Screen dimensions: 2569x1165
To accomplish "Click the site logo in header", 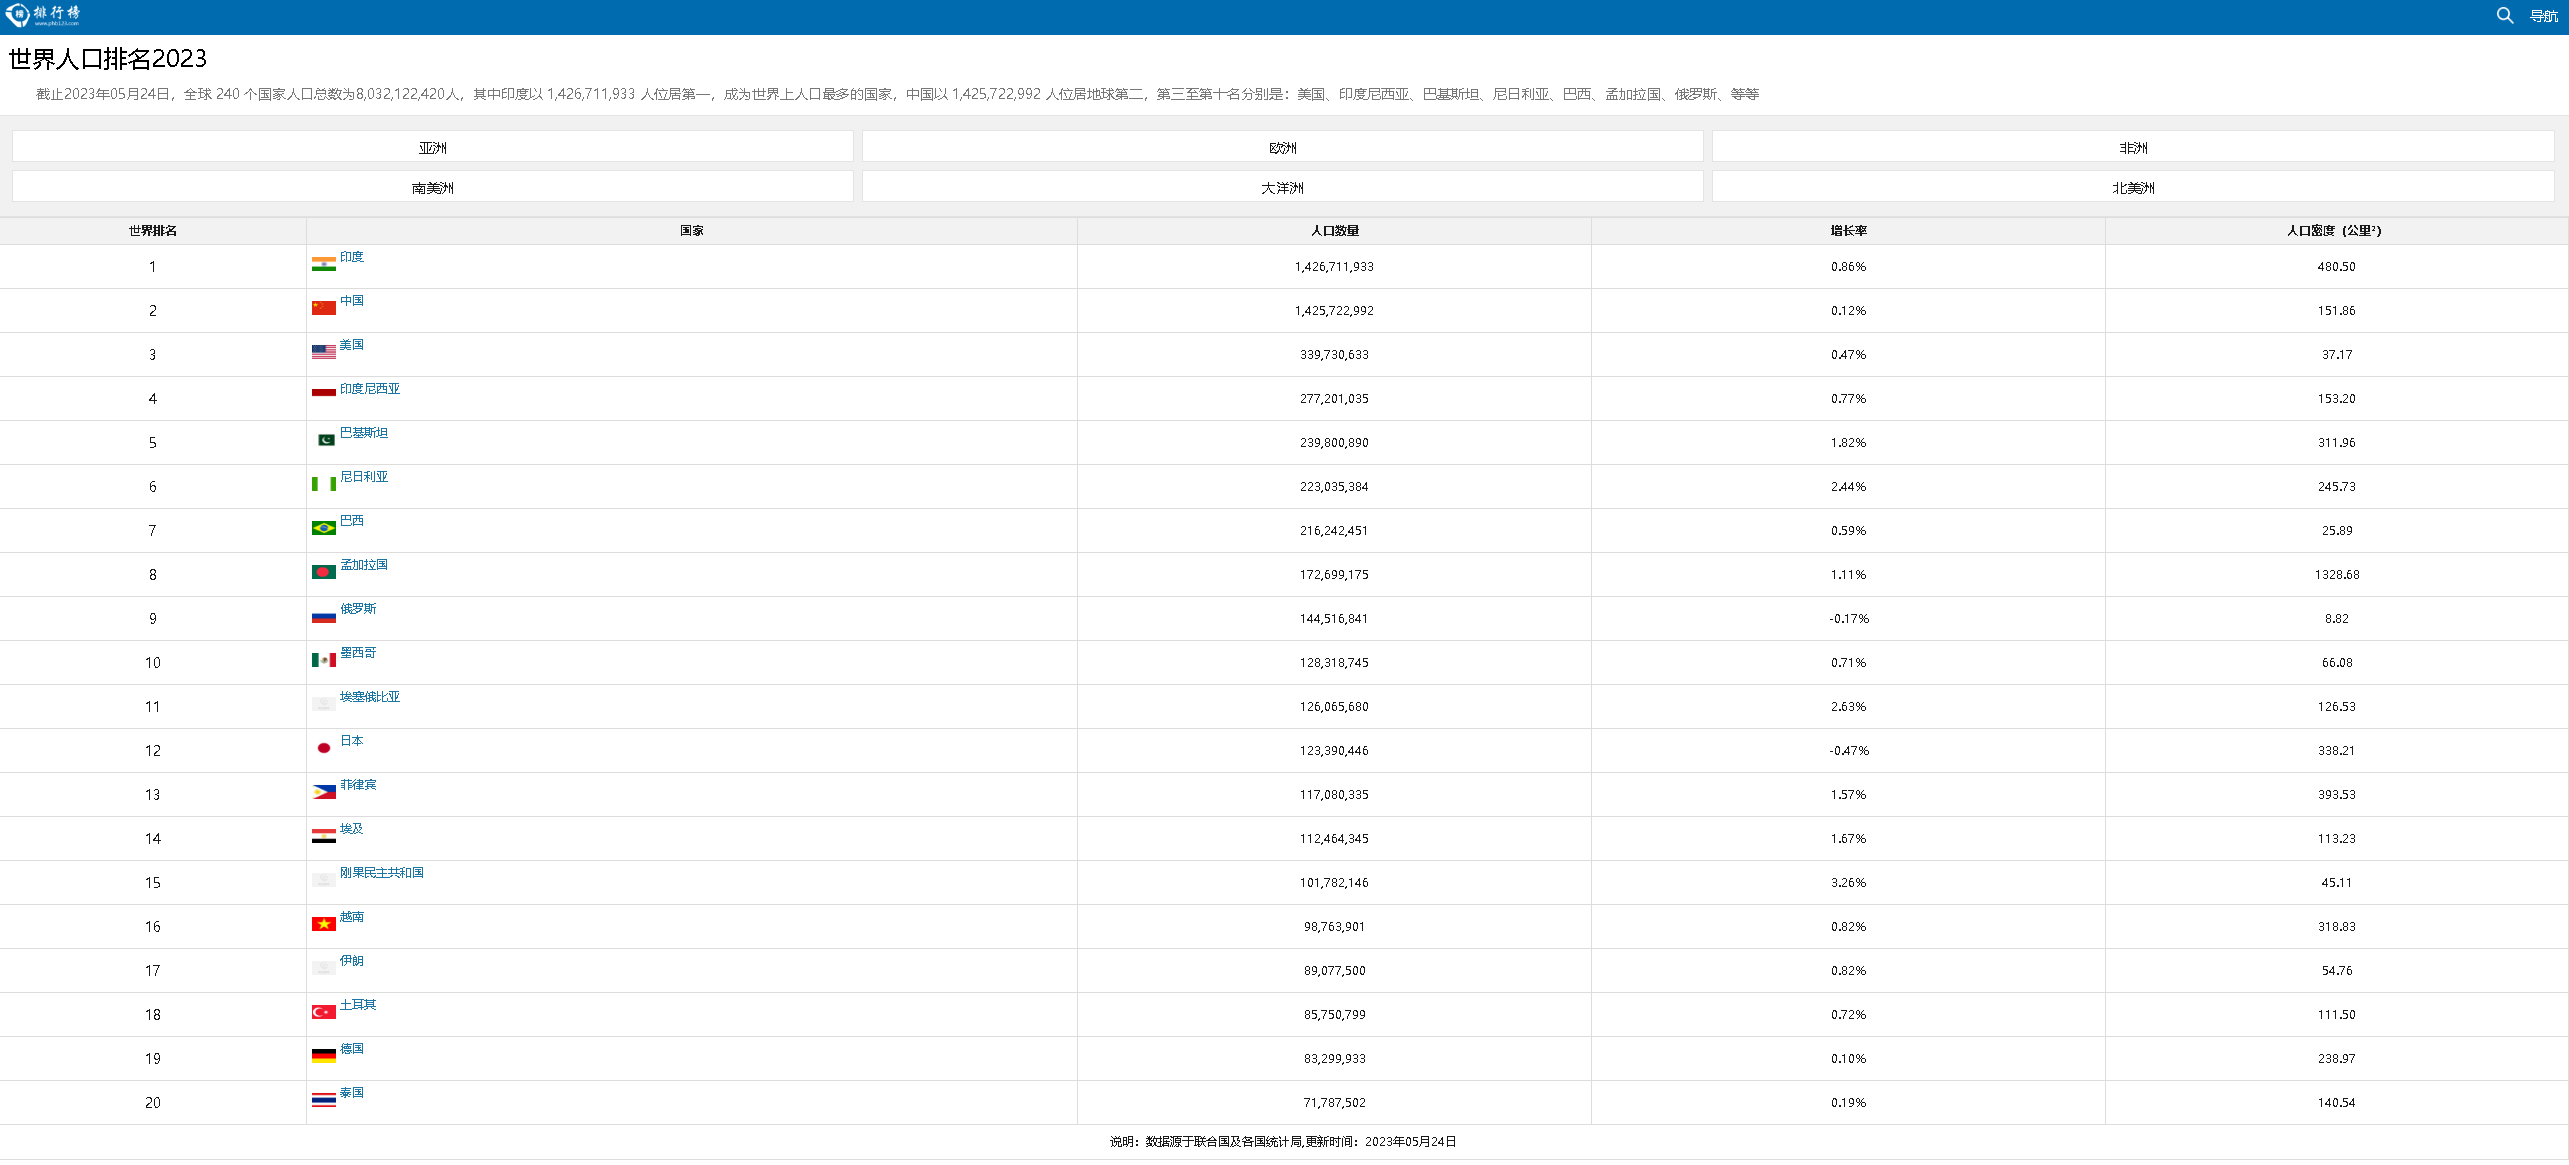I will 43,15.
